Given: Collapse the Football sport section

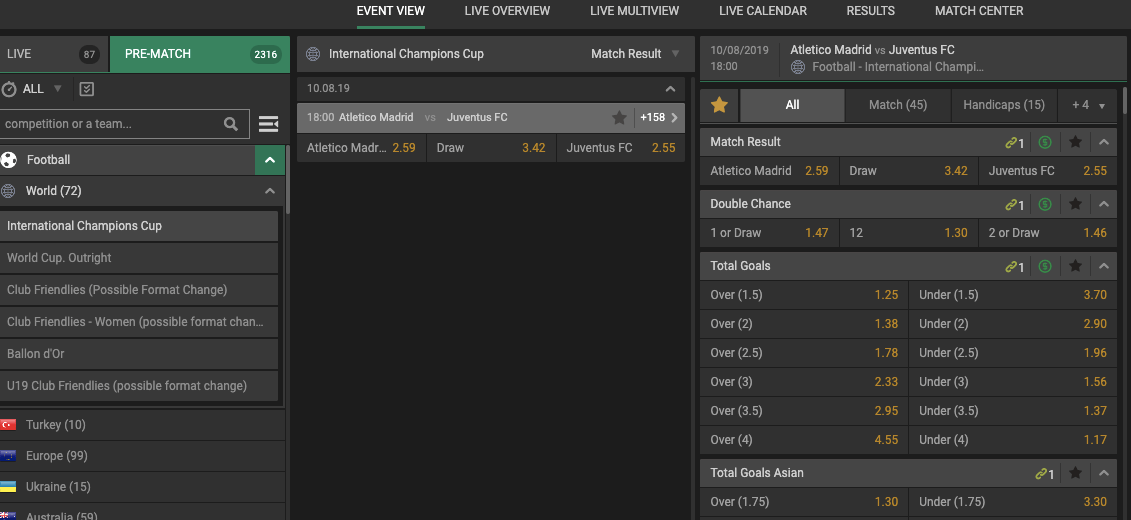Looking at the screenshot, I should click(270, 160).
